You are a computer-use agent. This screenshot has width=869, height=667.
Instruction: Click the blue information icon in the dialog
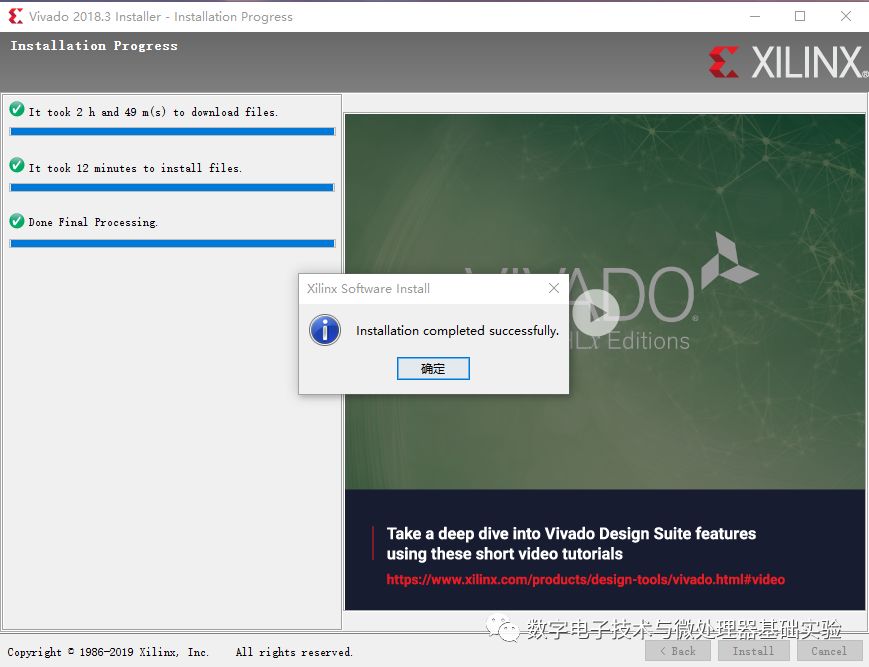coord(324,330)
